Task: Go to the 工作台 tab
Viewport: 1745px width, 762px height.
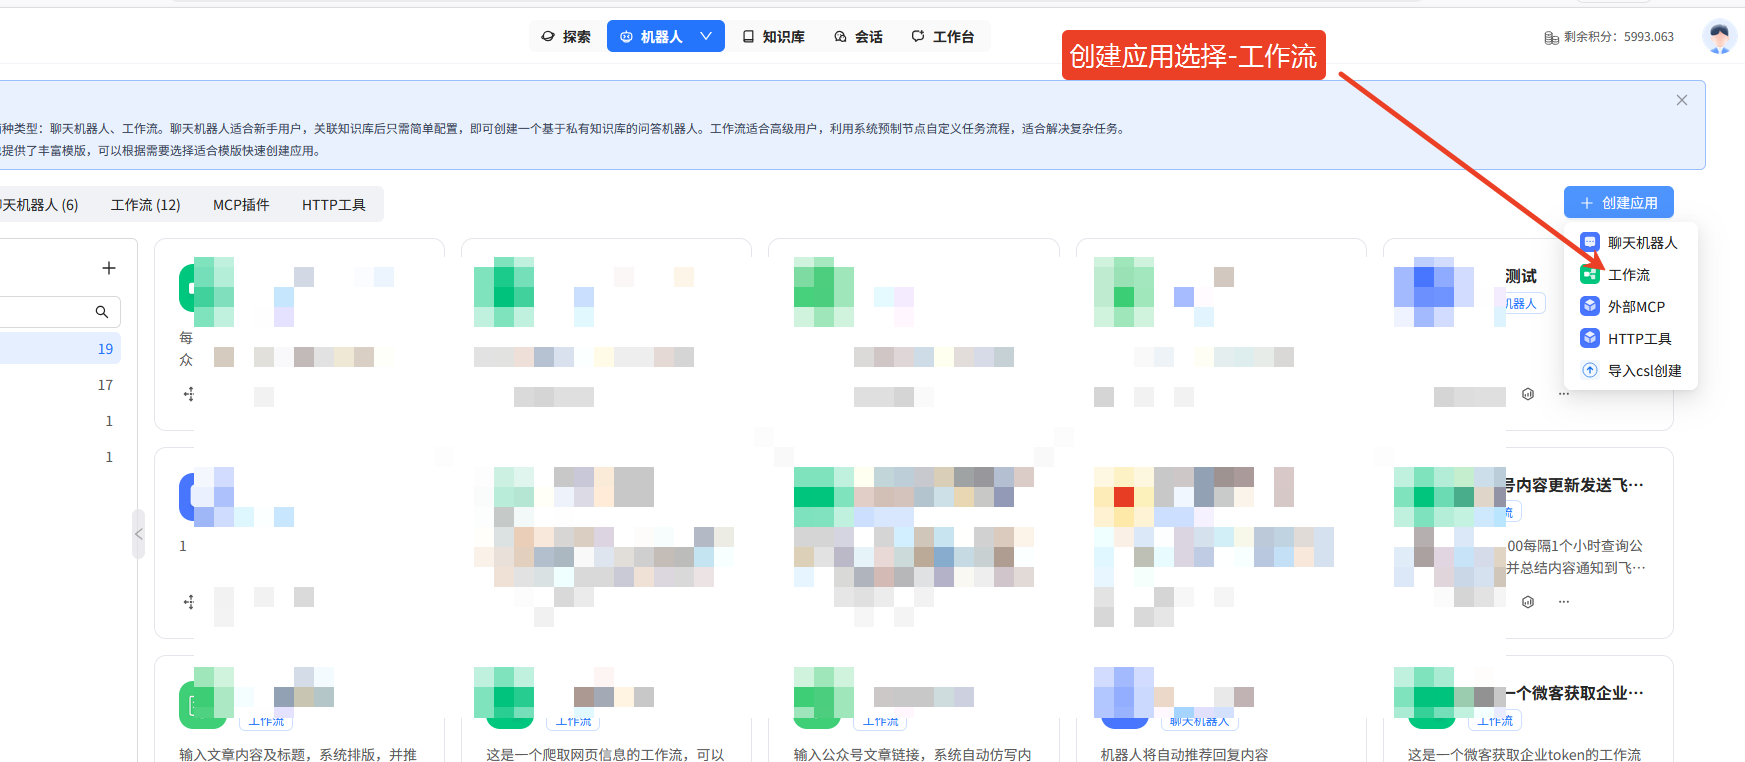Action: tap(943, 37)
